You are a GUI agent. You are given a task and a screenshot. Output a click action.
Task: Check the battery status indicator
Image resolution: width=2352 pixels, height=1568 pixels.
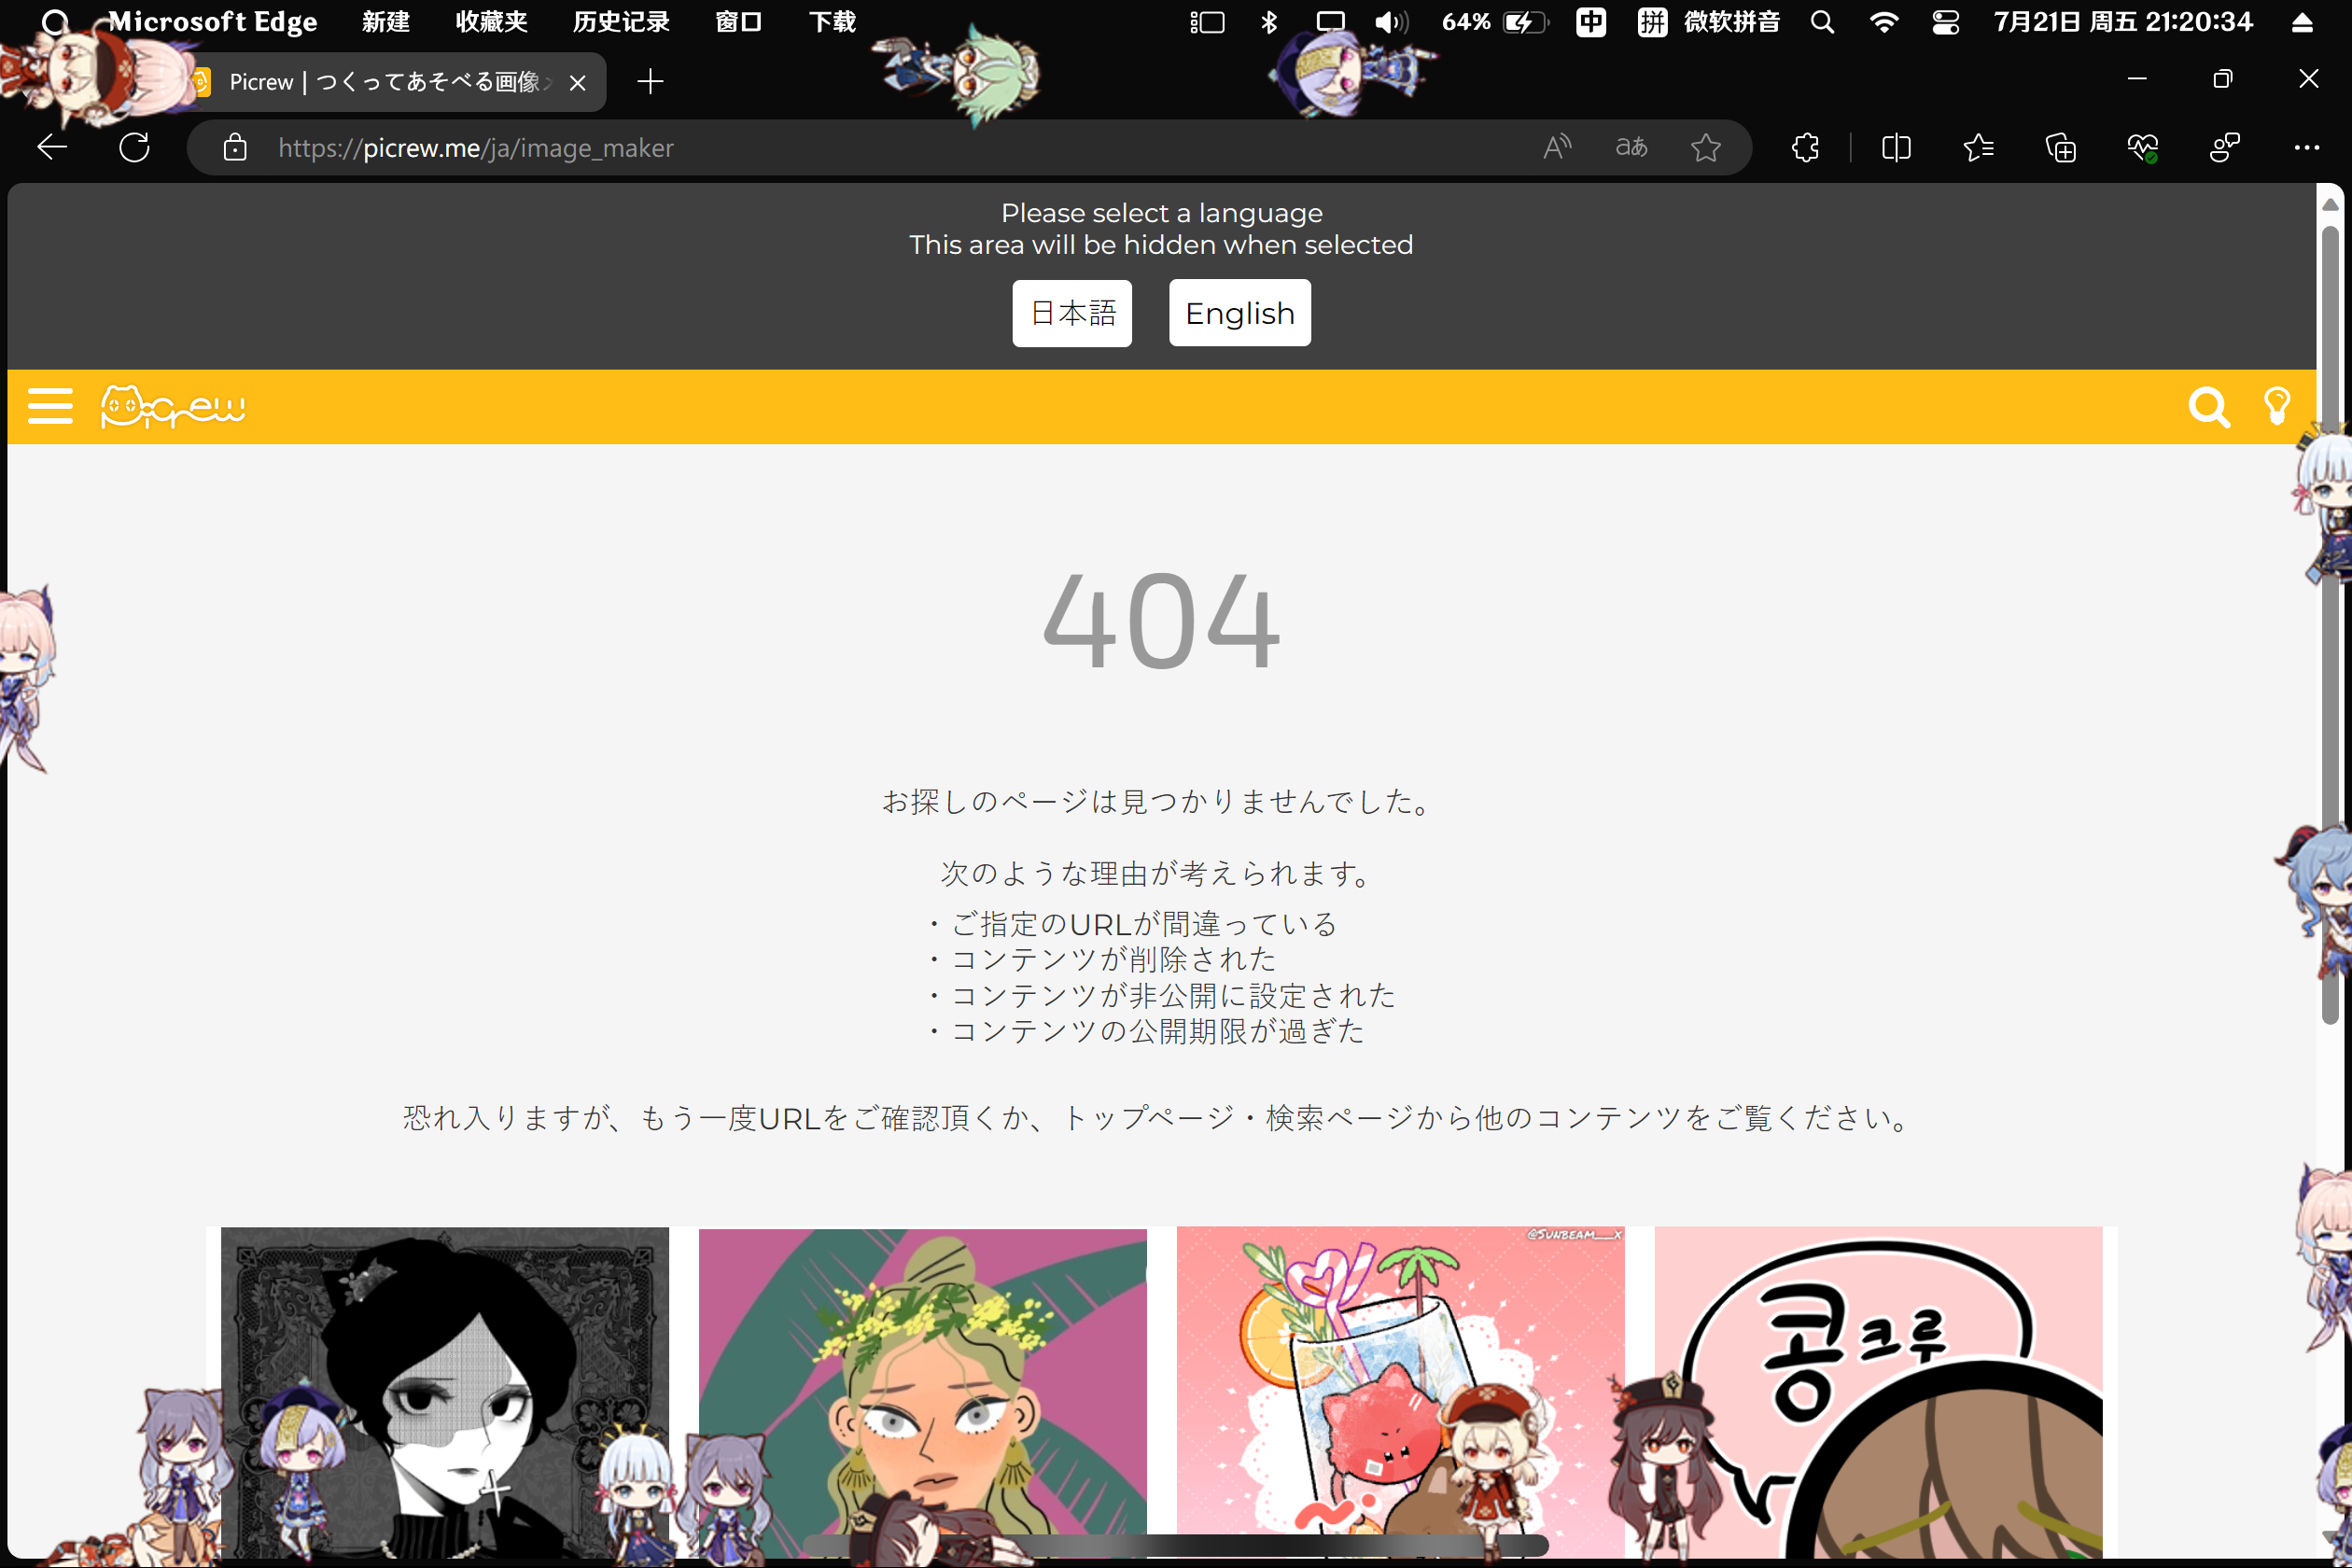pos(1495,22)
